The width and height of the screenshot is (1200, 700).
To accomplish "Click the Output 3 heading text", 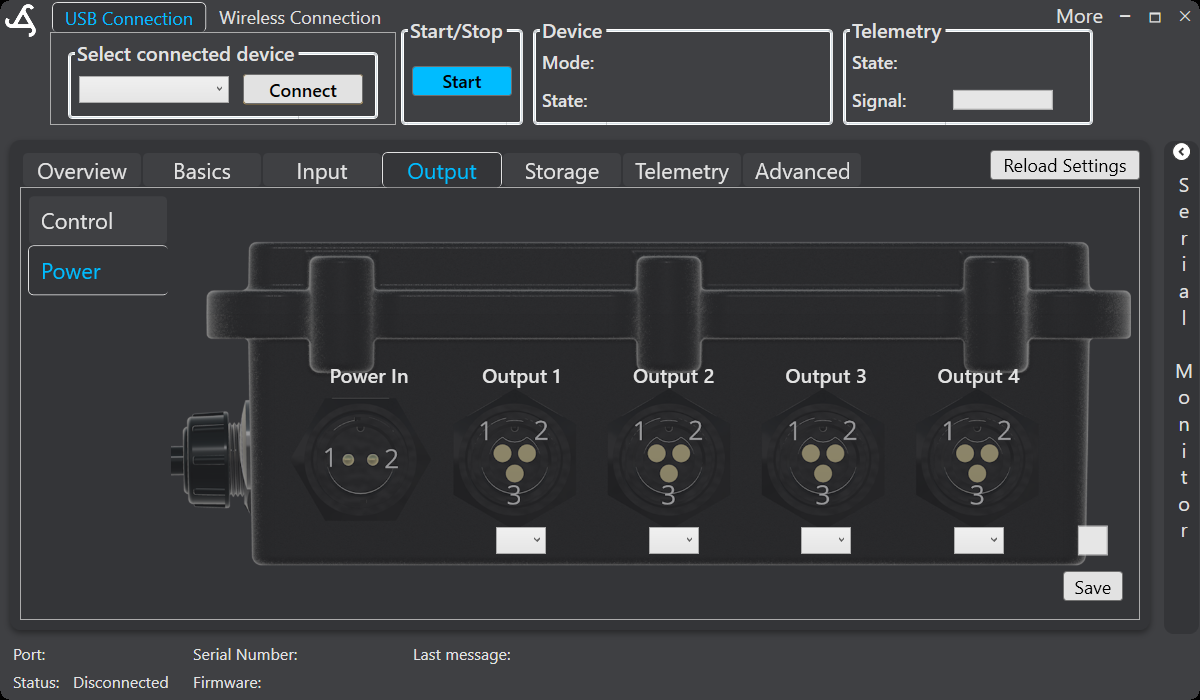I will tap(826, 376).
